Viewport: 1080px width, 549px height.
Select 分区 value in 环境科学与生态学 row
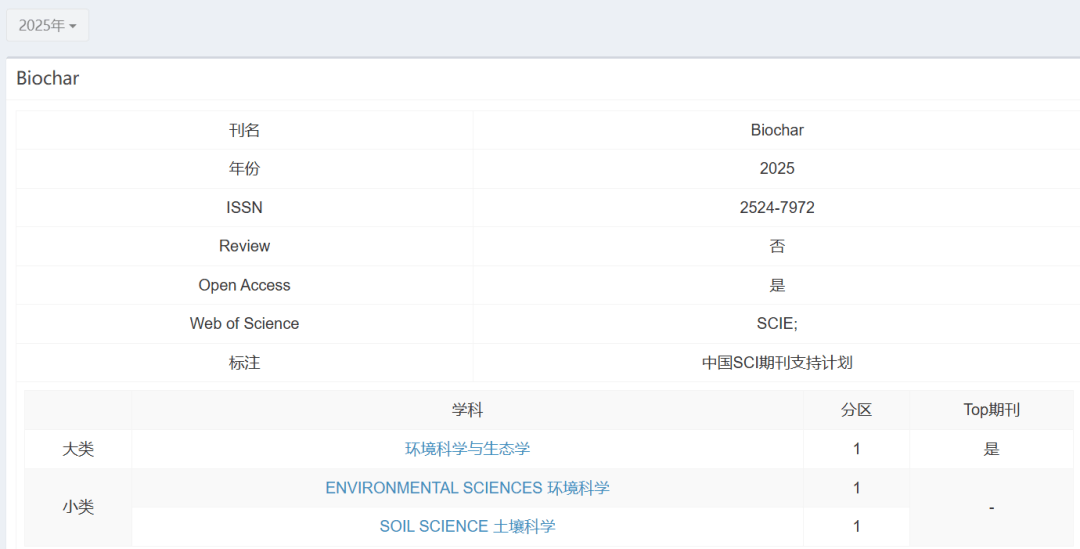coord(856,449)
